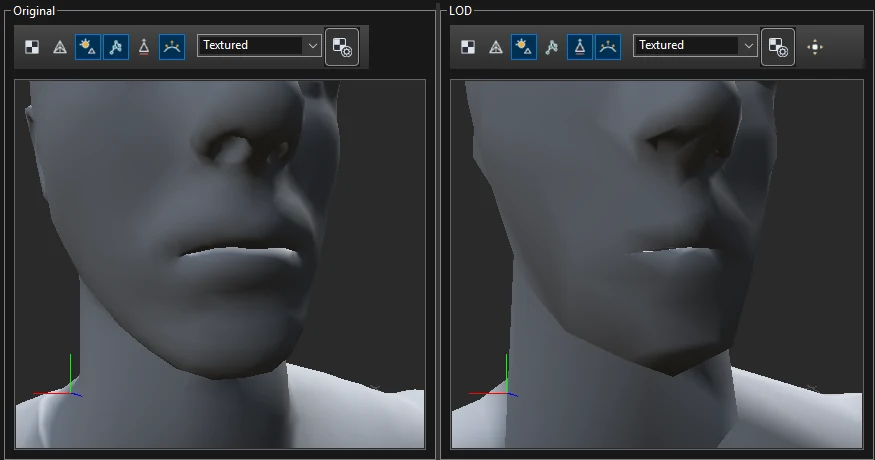Open the Textured dropdown in LOD panel
The height and width of the screenshot is (460, 875).
click(x=695, y=45)
